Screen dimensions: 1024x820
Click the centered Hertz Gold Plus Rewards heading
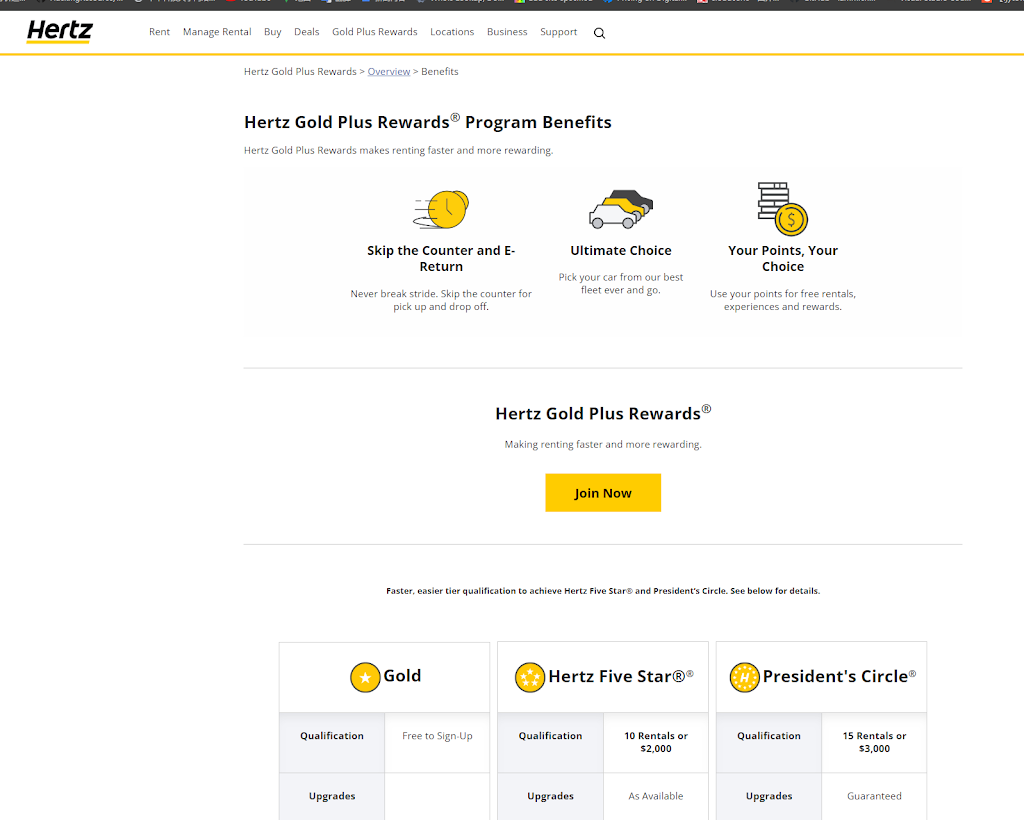[x=603, y=413]
